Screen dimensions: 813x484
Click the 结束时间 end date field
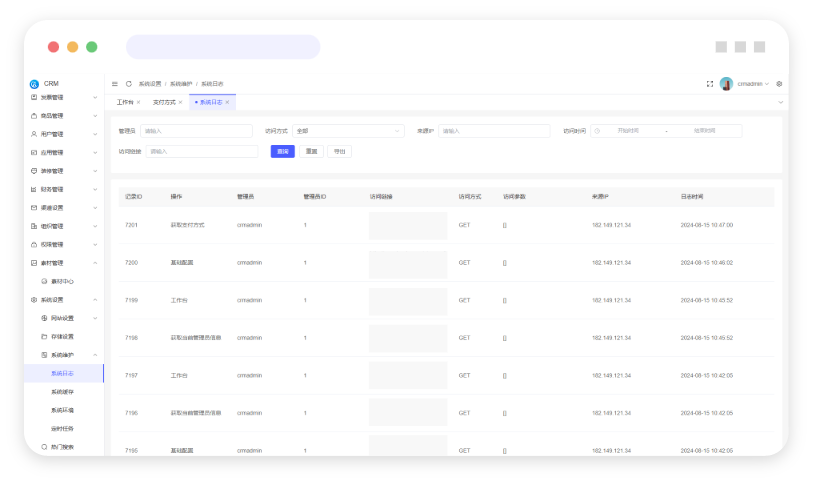704,131
